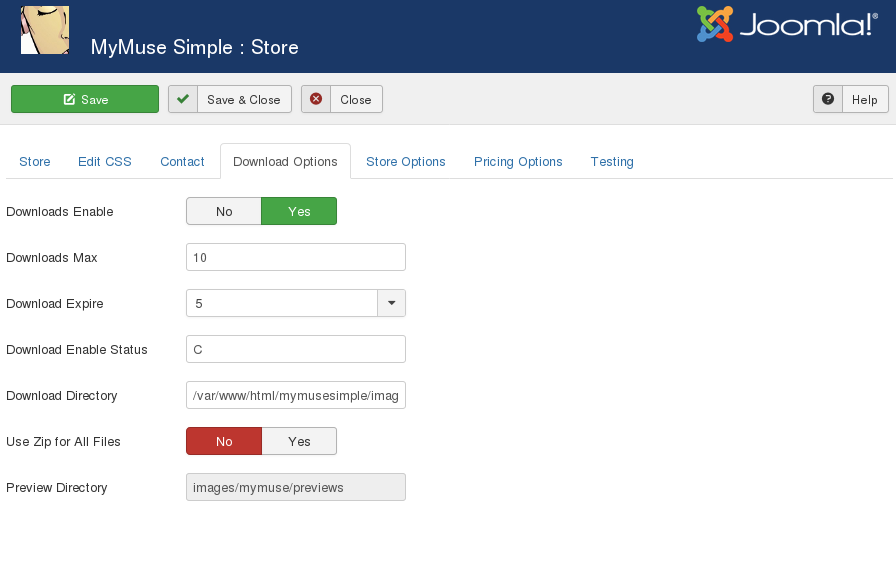Click the Download Enable Status field
The height and width of the screenshot is (571, 896).
pyautogui.click(x=296, y=349)
